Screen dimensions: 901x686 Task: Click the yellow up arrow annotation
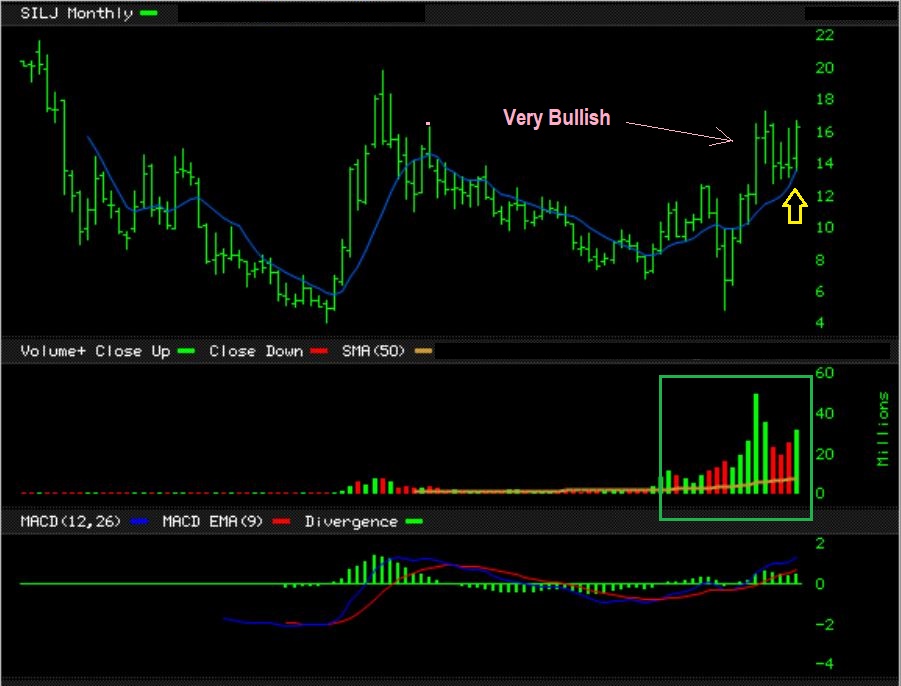[793, 207]
